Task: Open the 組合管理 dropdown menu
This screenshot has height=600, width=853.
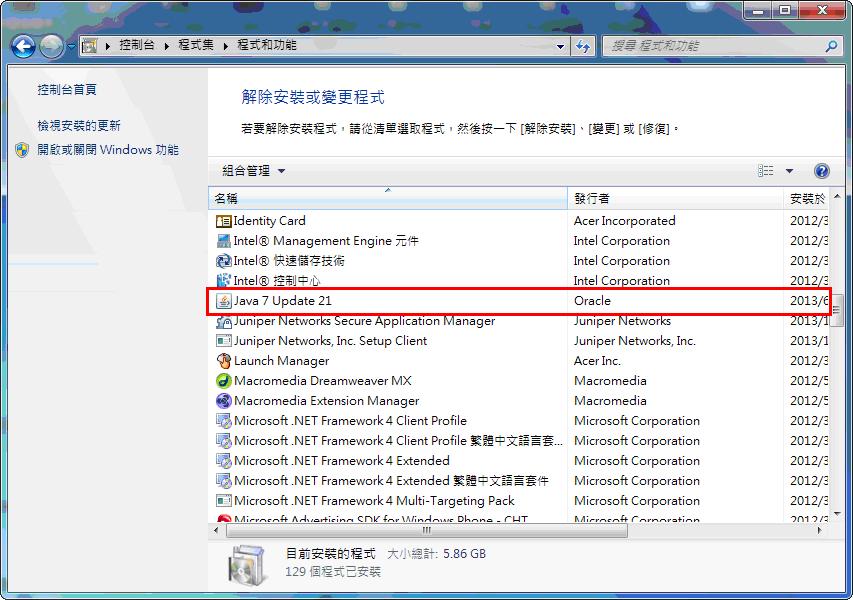Action: (254, 171)
